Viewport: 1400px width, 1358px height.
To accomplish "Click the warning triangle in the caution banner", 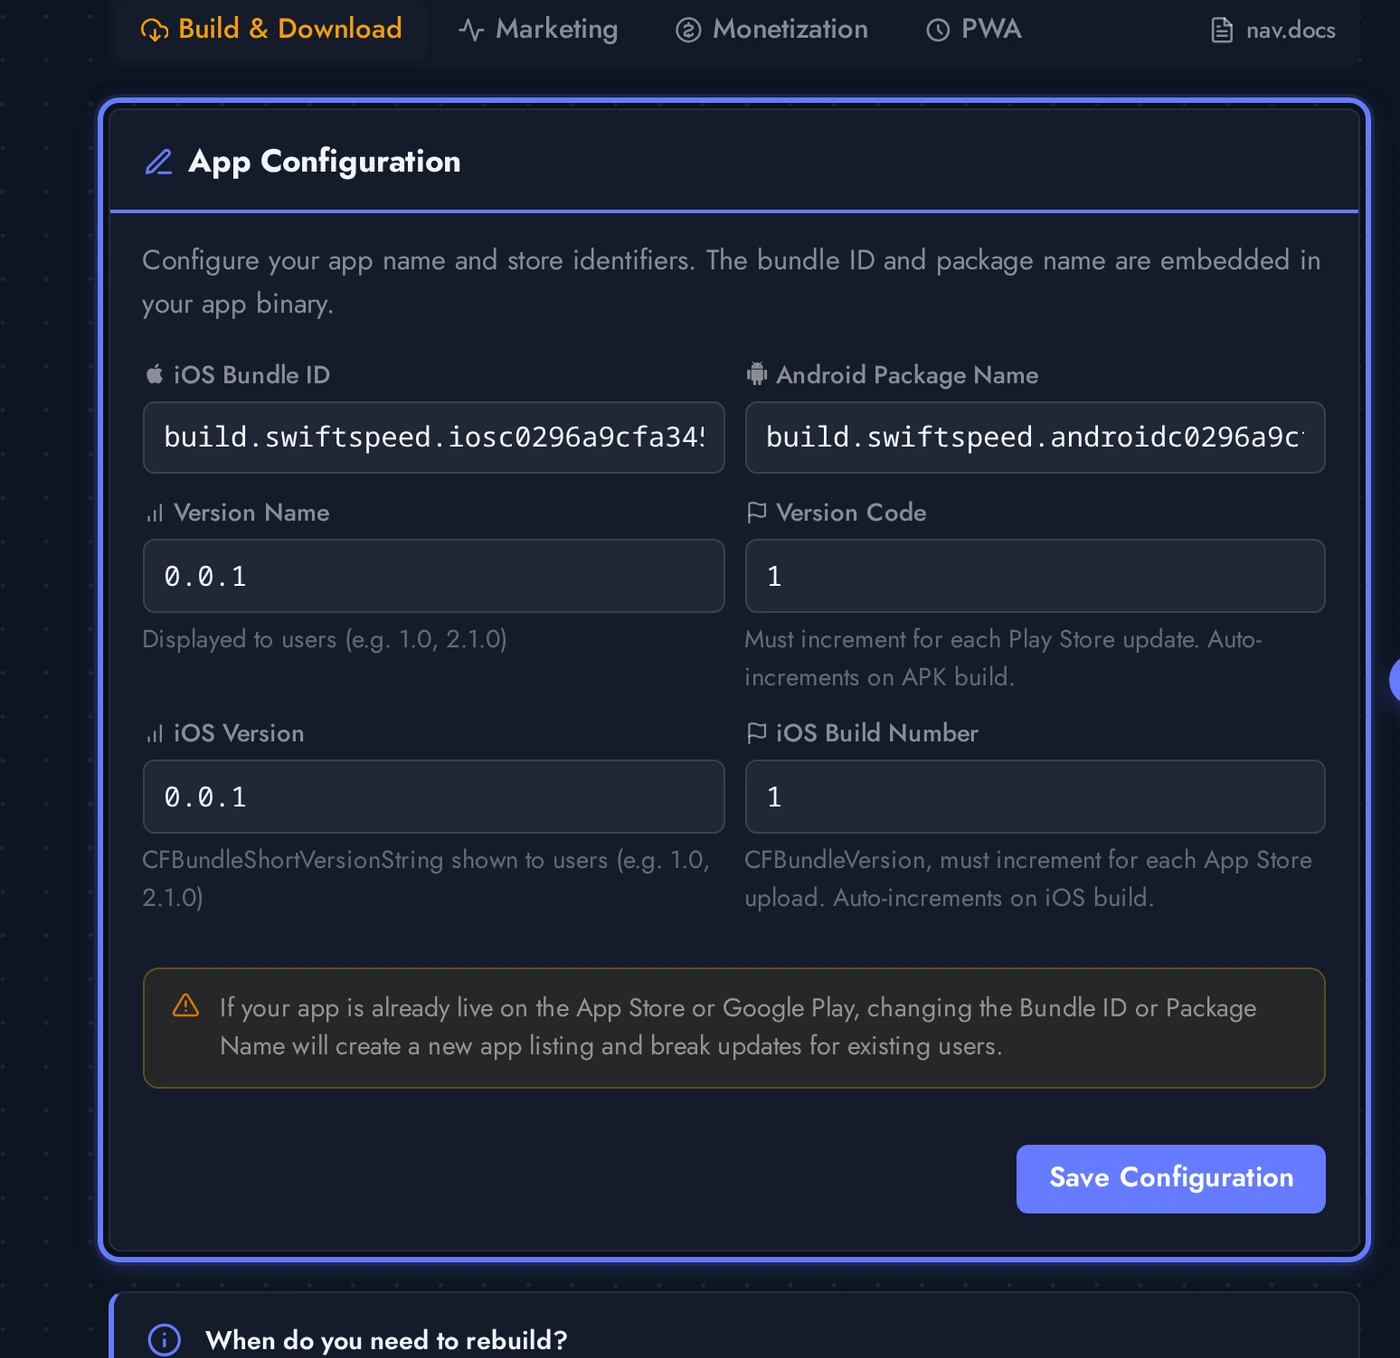I will (186, 1008).
